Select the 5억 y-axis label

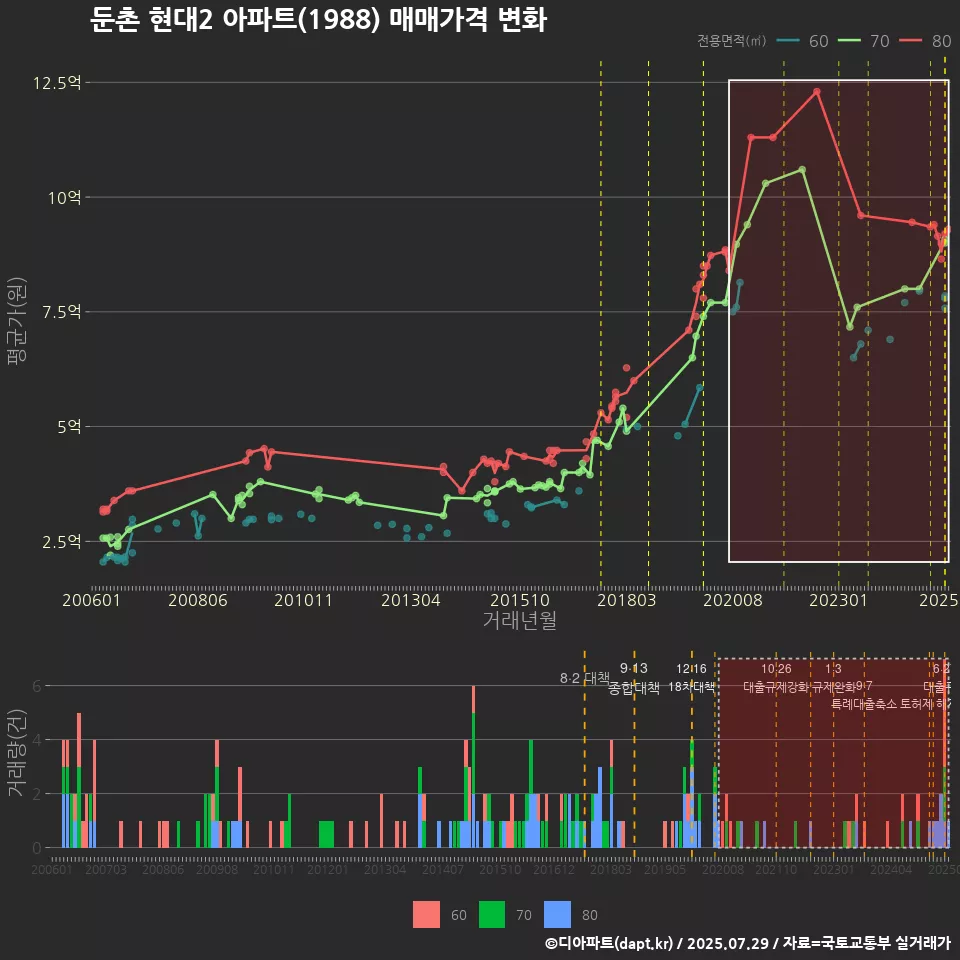click(69, 427)
